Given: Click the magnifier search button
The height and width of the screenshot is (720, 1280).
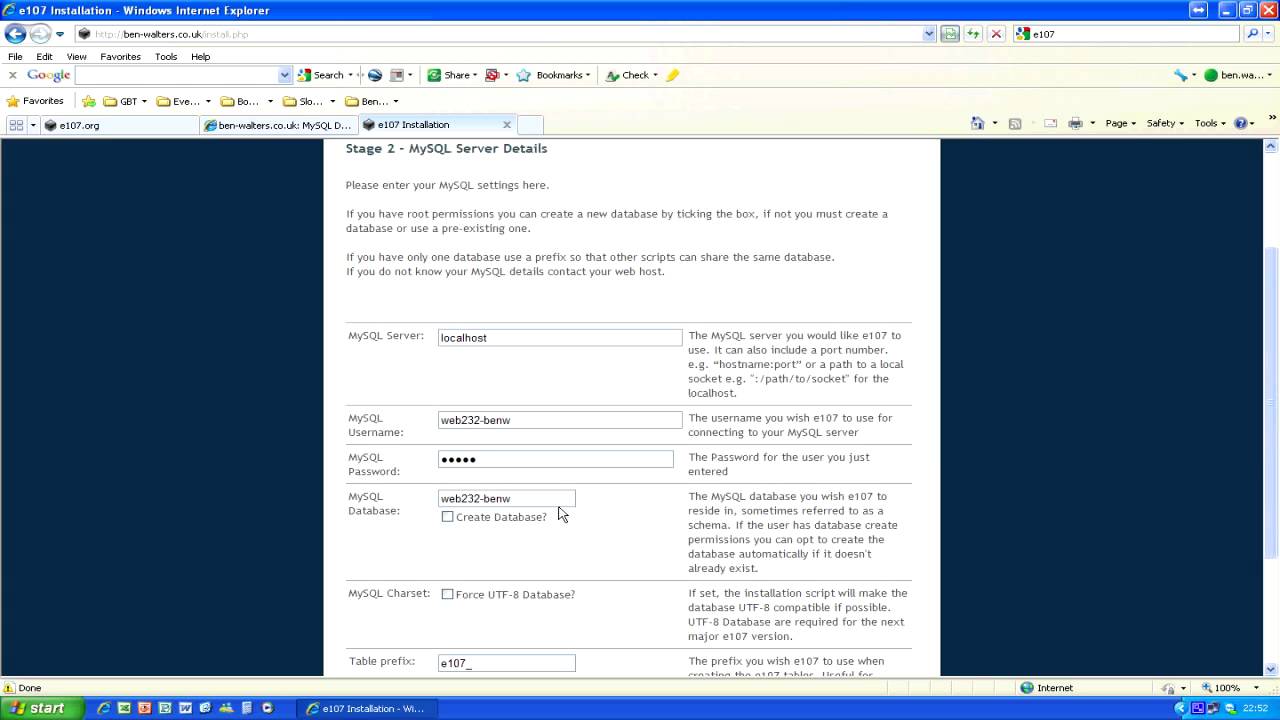Looking at the screenshot, I should tap(1252, 34).
